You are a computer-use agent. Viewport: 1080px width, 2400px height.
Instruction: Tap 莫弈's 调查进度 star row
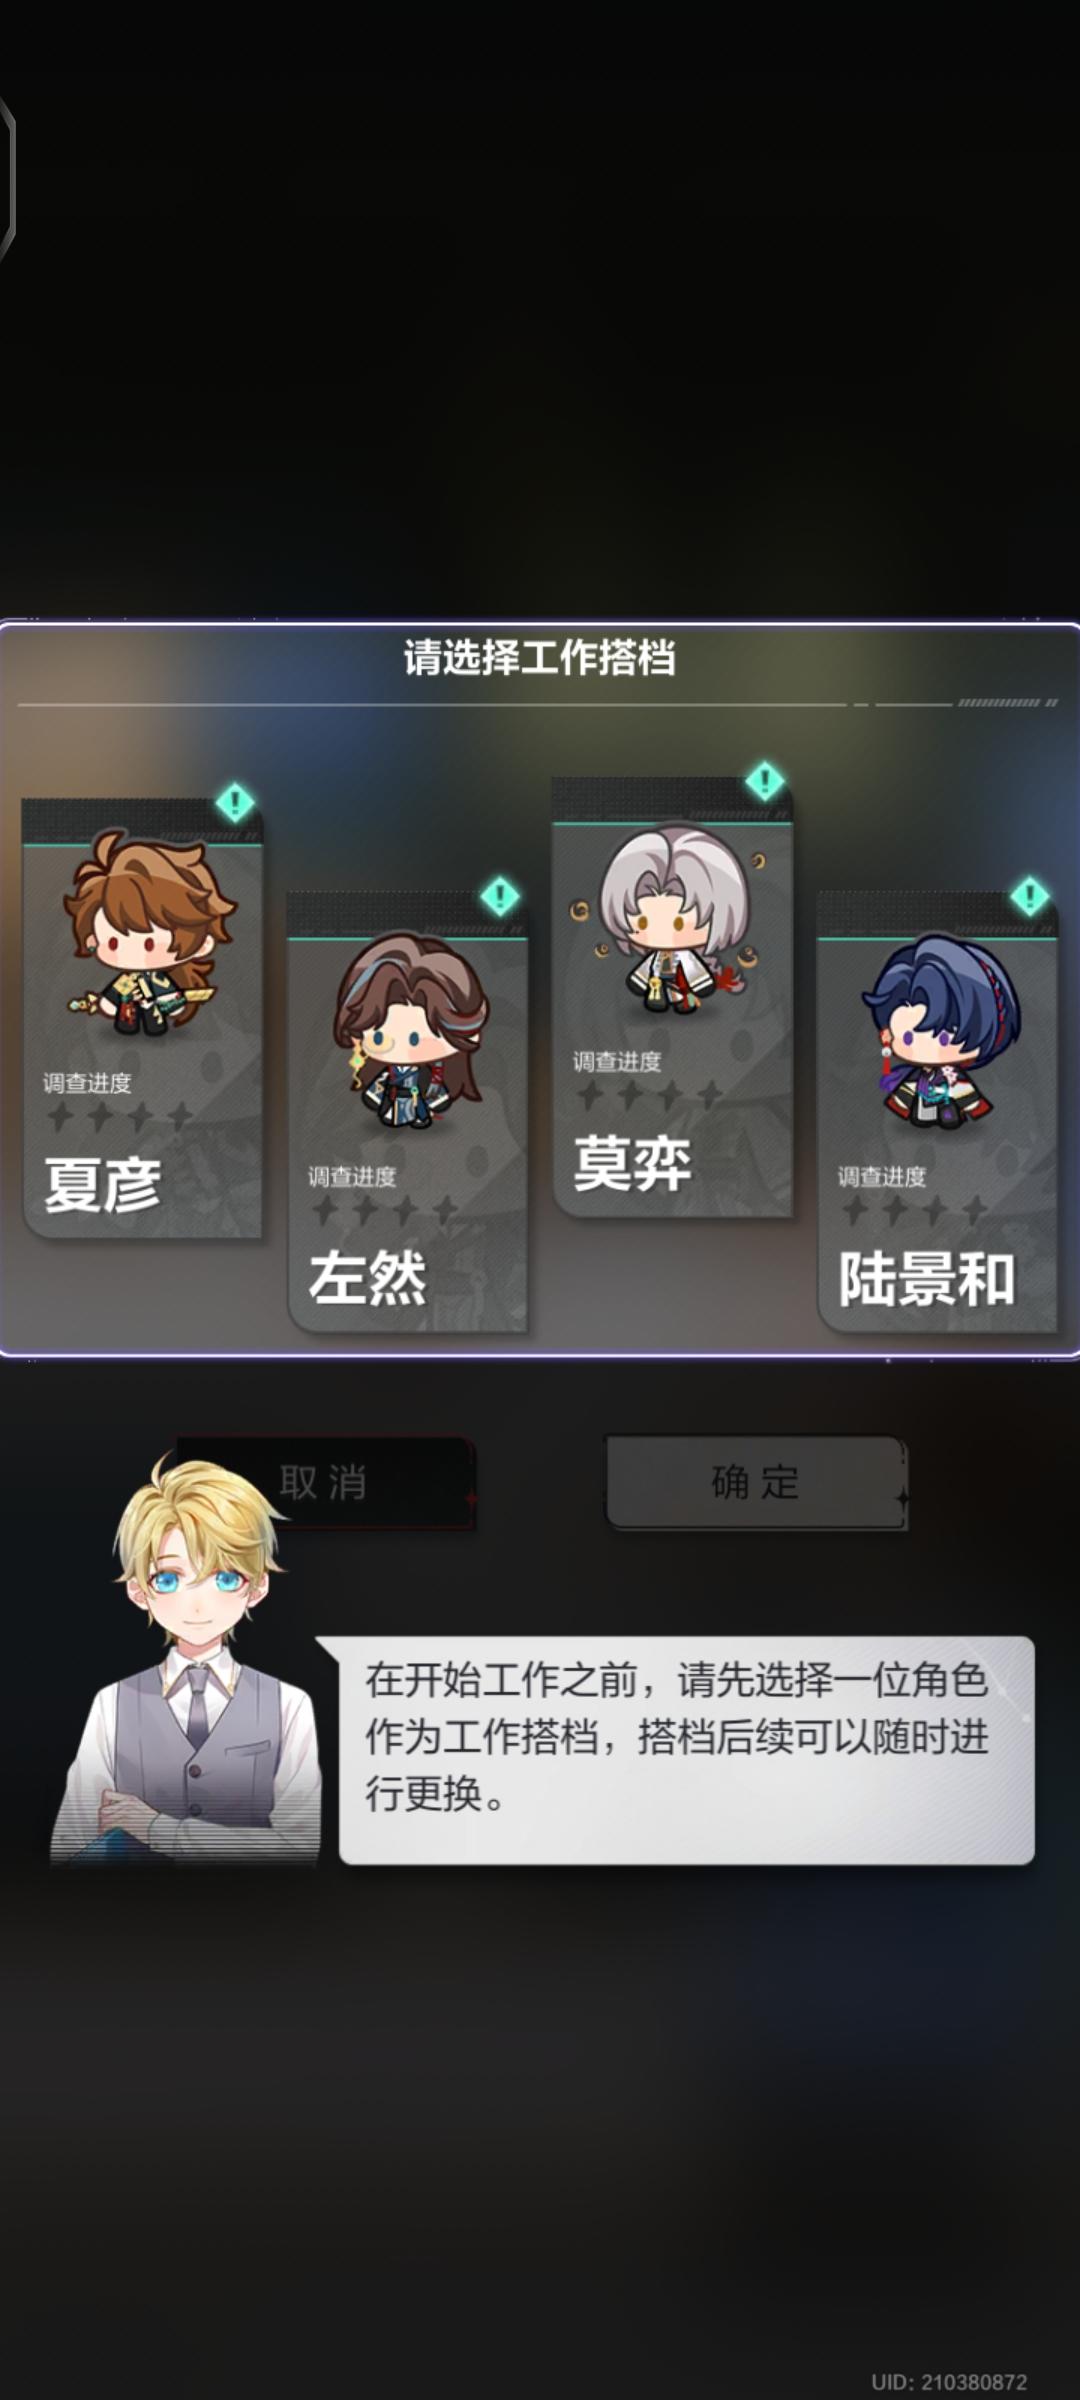pos(650,1095)
